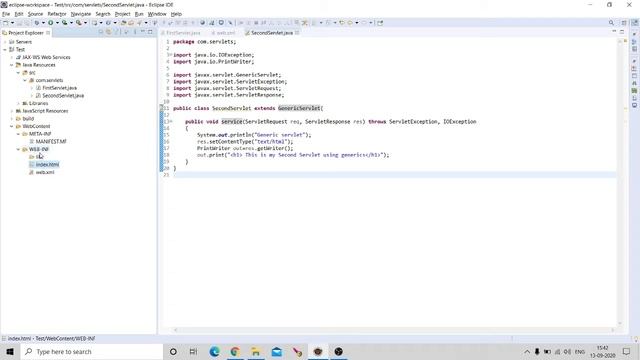Collapse all in Project Explorer toolbar

coord(101,32)
